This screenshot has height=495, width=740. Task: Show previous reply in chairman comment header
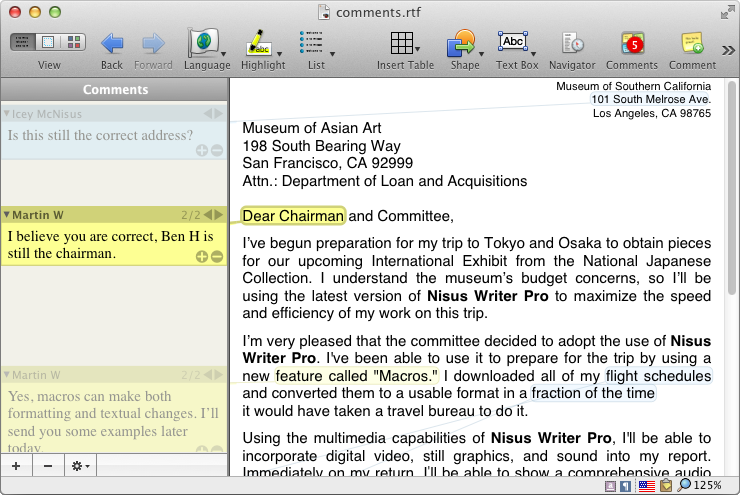click(208, 215)
